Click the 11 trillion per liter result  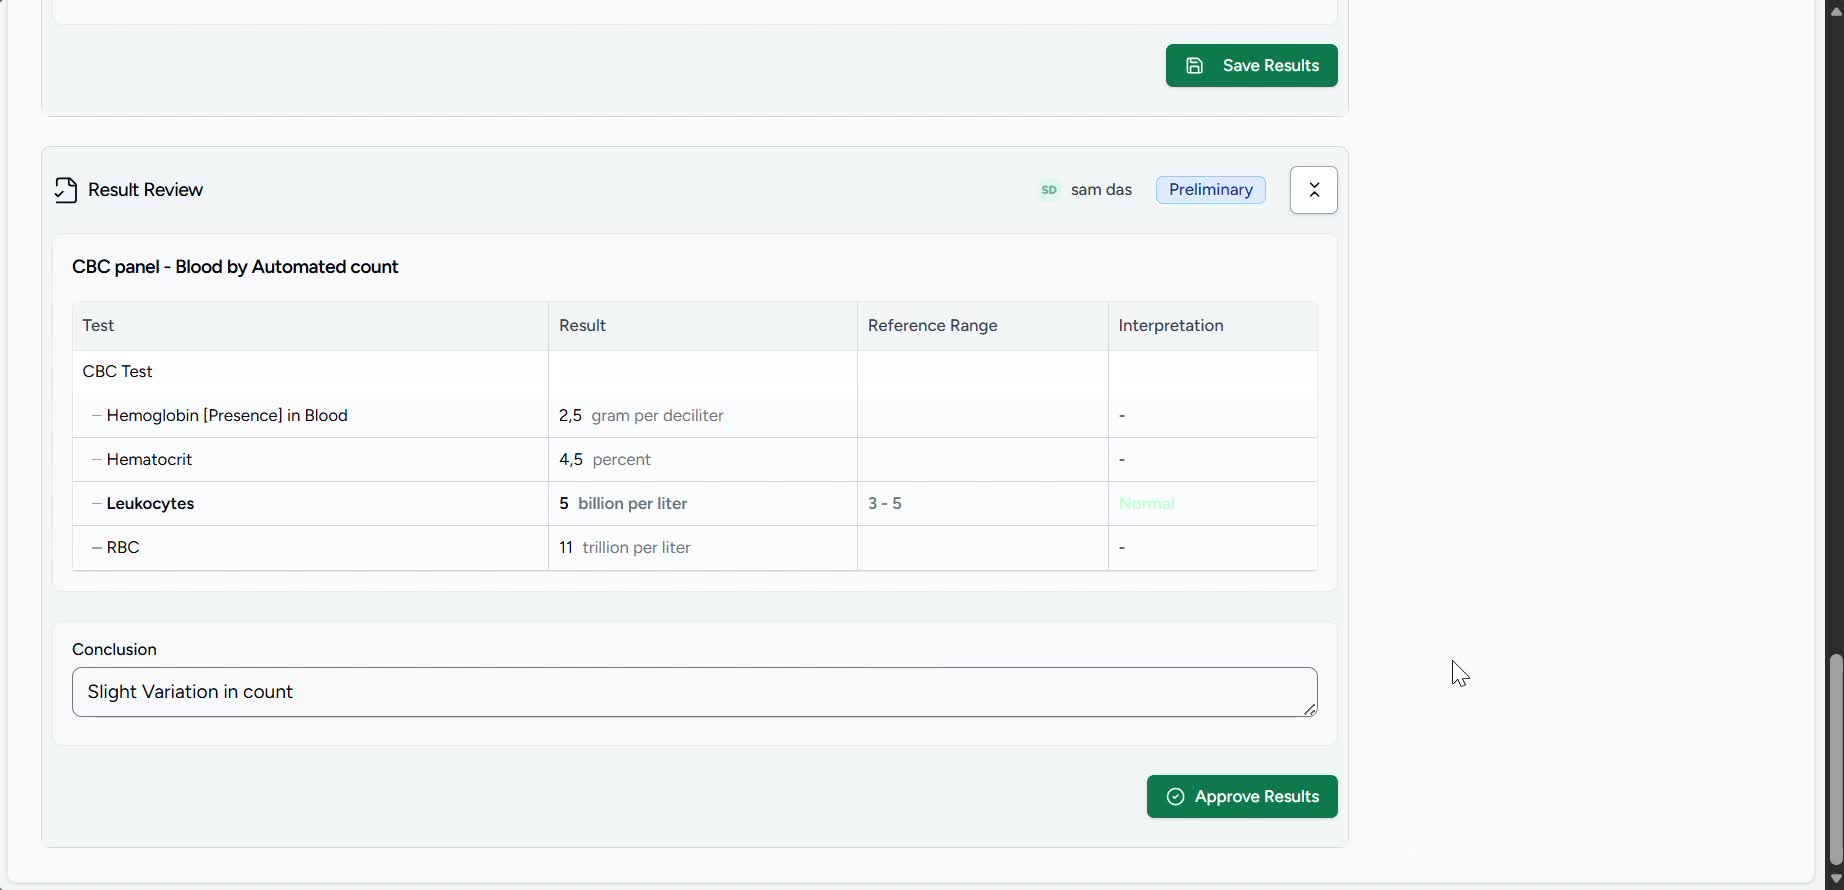click(x=625, y=548)
